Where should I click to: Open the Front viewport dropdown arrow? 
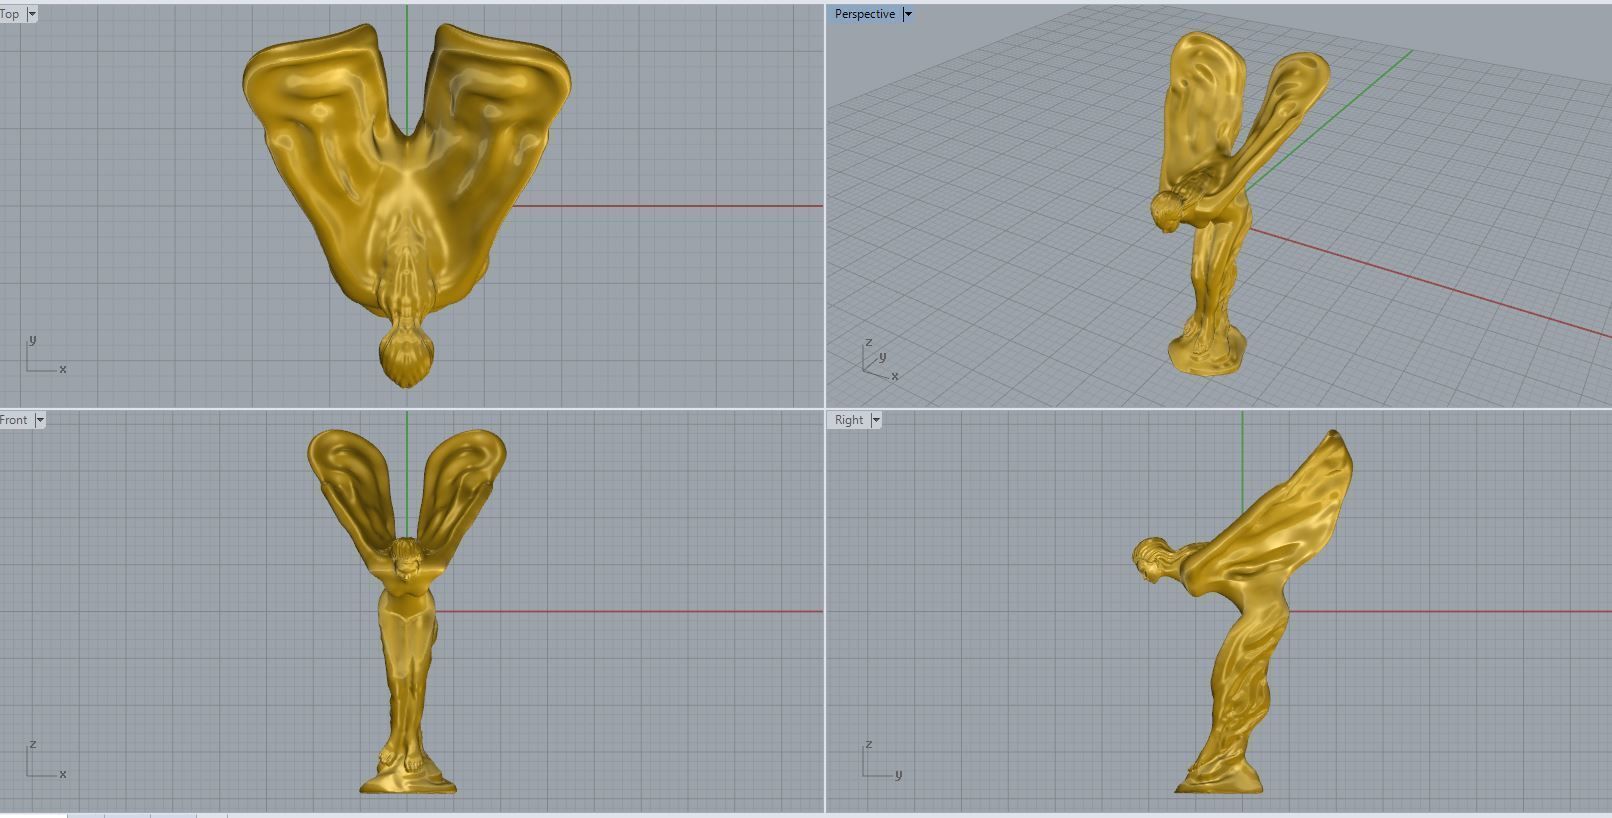pyautogui.click(x=40, y=420)
